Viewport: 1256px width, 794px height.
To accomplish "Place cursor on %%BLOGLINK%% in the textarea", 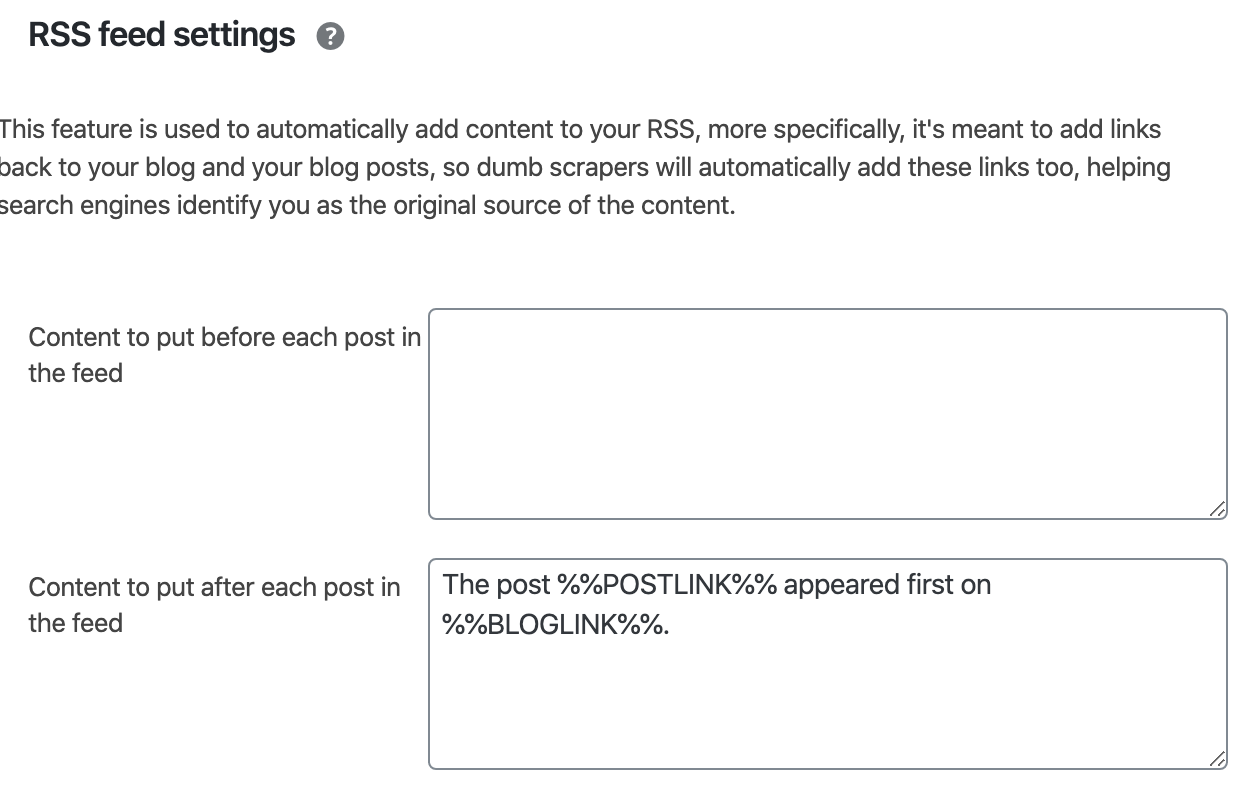I will click(x=552, y=625).
